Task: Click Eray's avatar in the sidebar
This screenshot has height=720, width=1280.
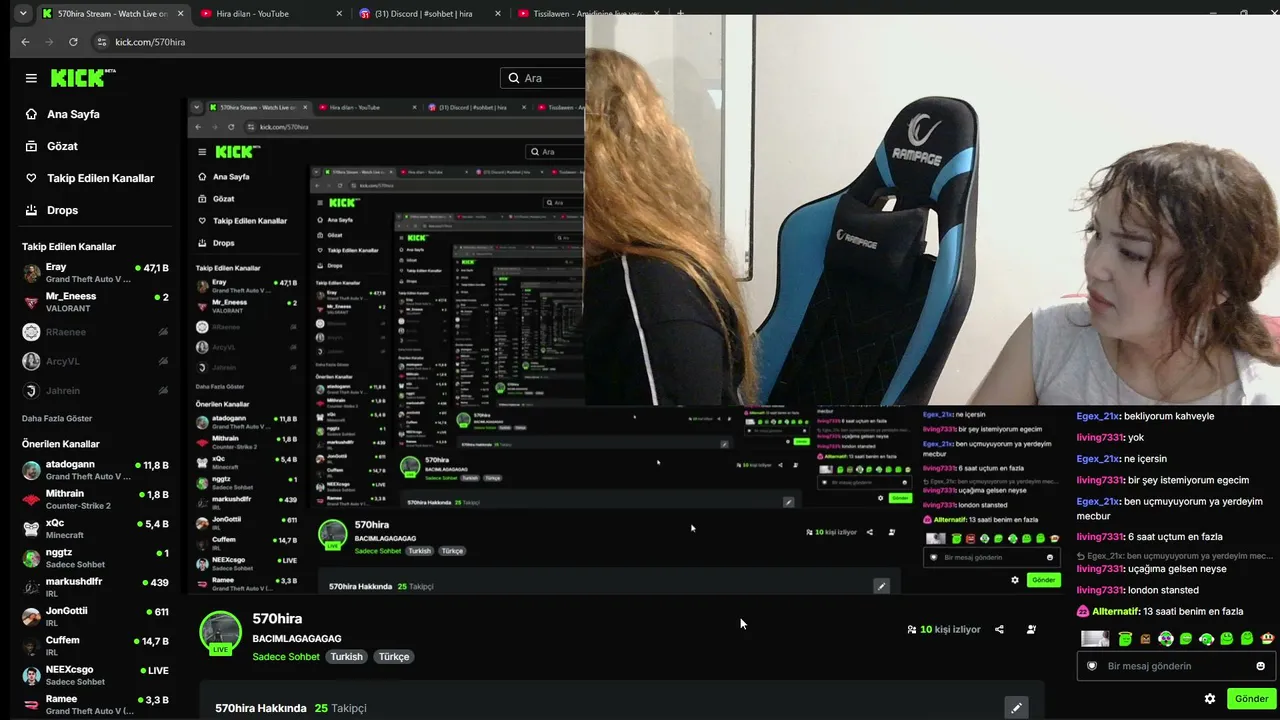Action: click(x=32, y=273)
